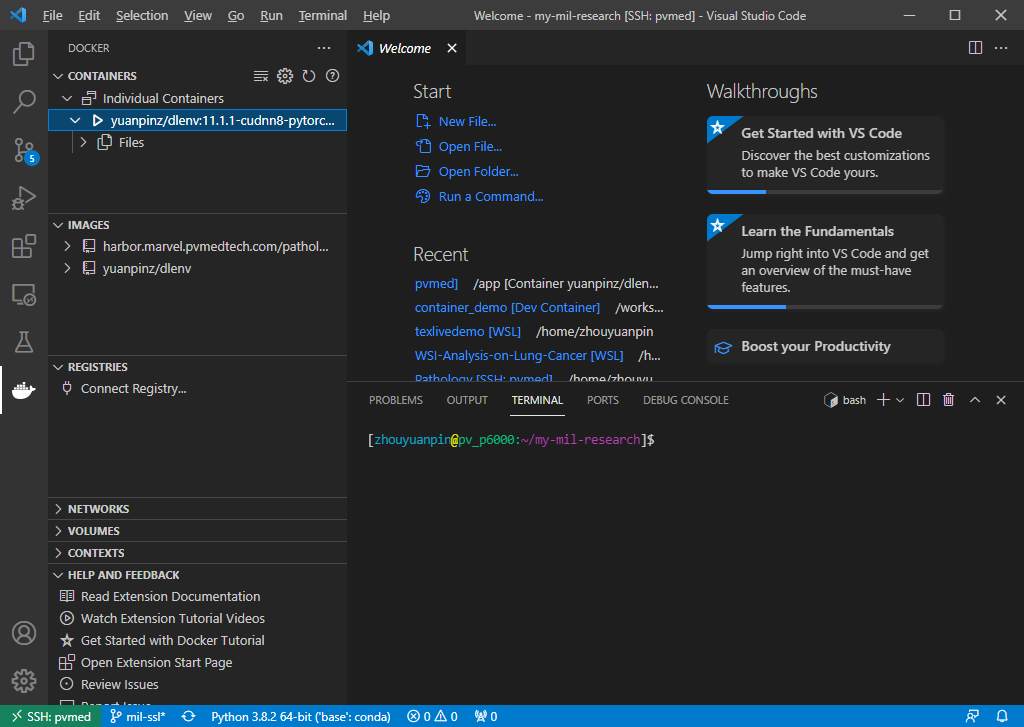
Task: Click the feedback icon in status bar
Action: pos(972,717)
